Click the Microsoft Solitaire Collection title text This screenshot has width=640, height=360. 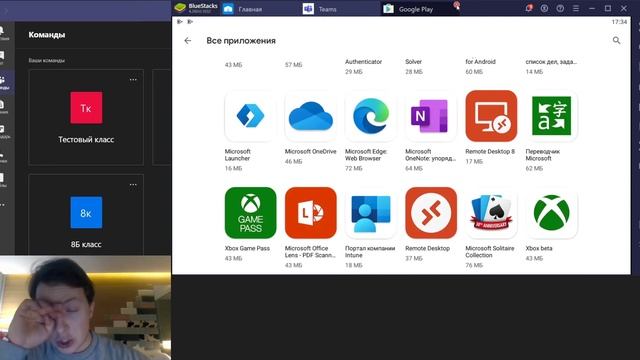coord(490,251)
